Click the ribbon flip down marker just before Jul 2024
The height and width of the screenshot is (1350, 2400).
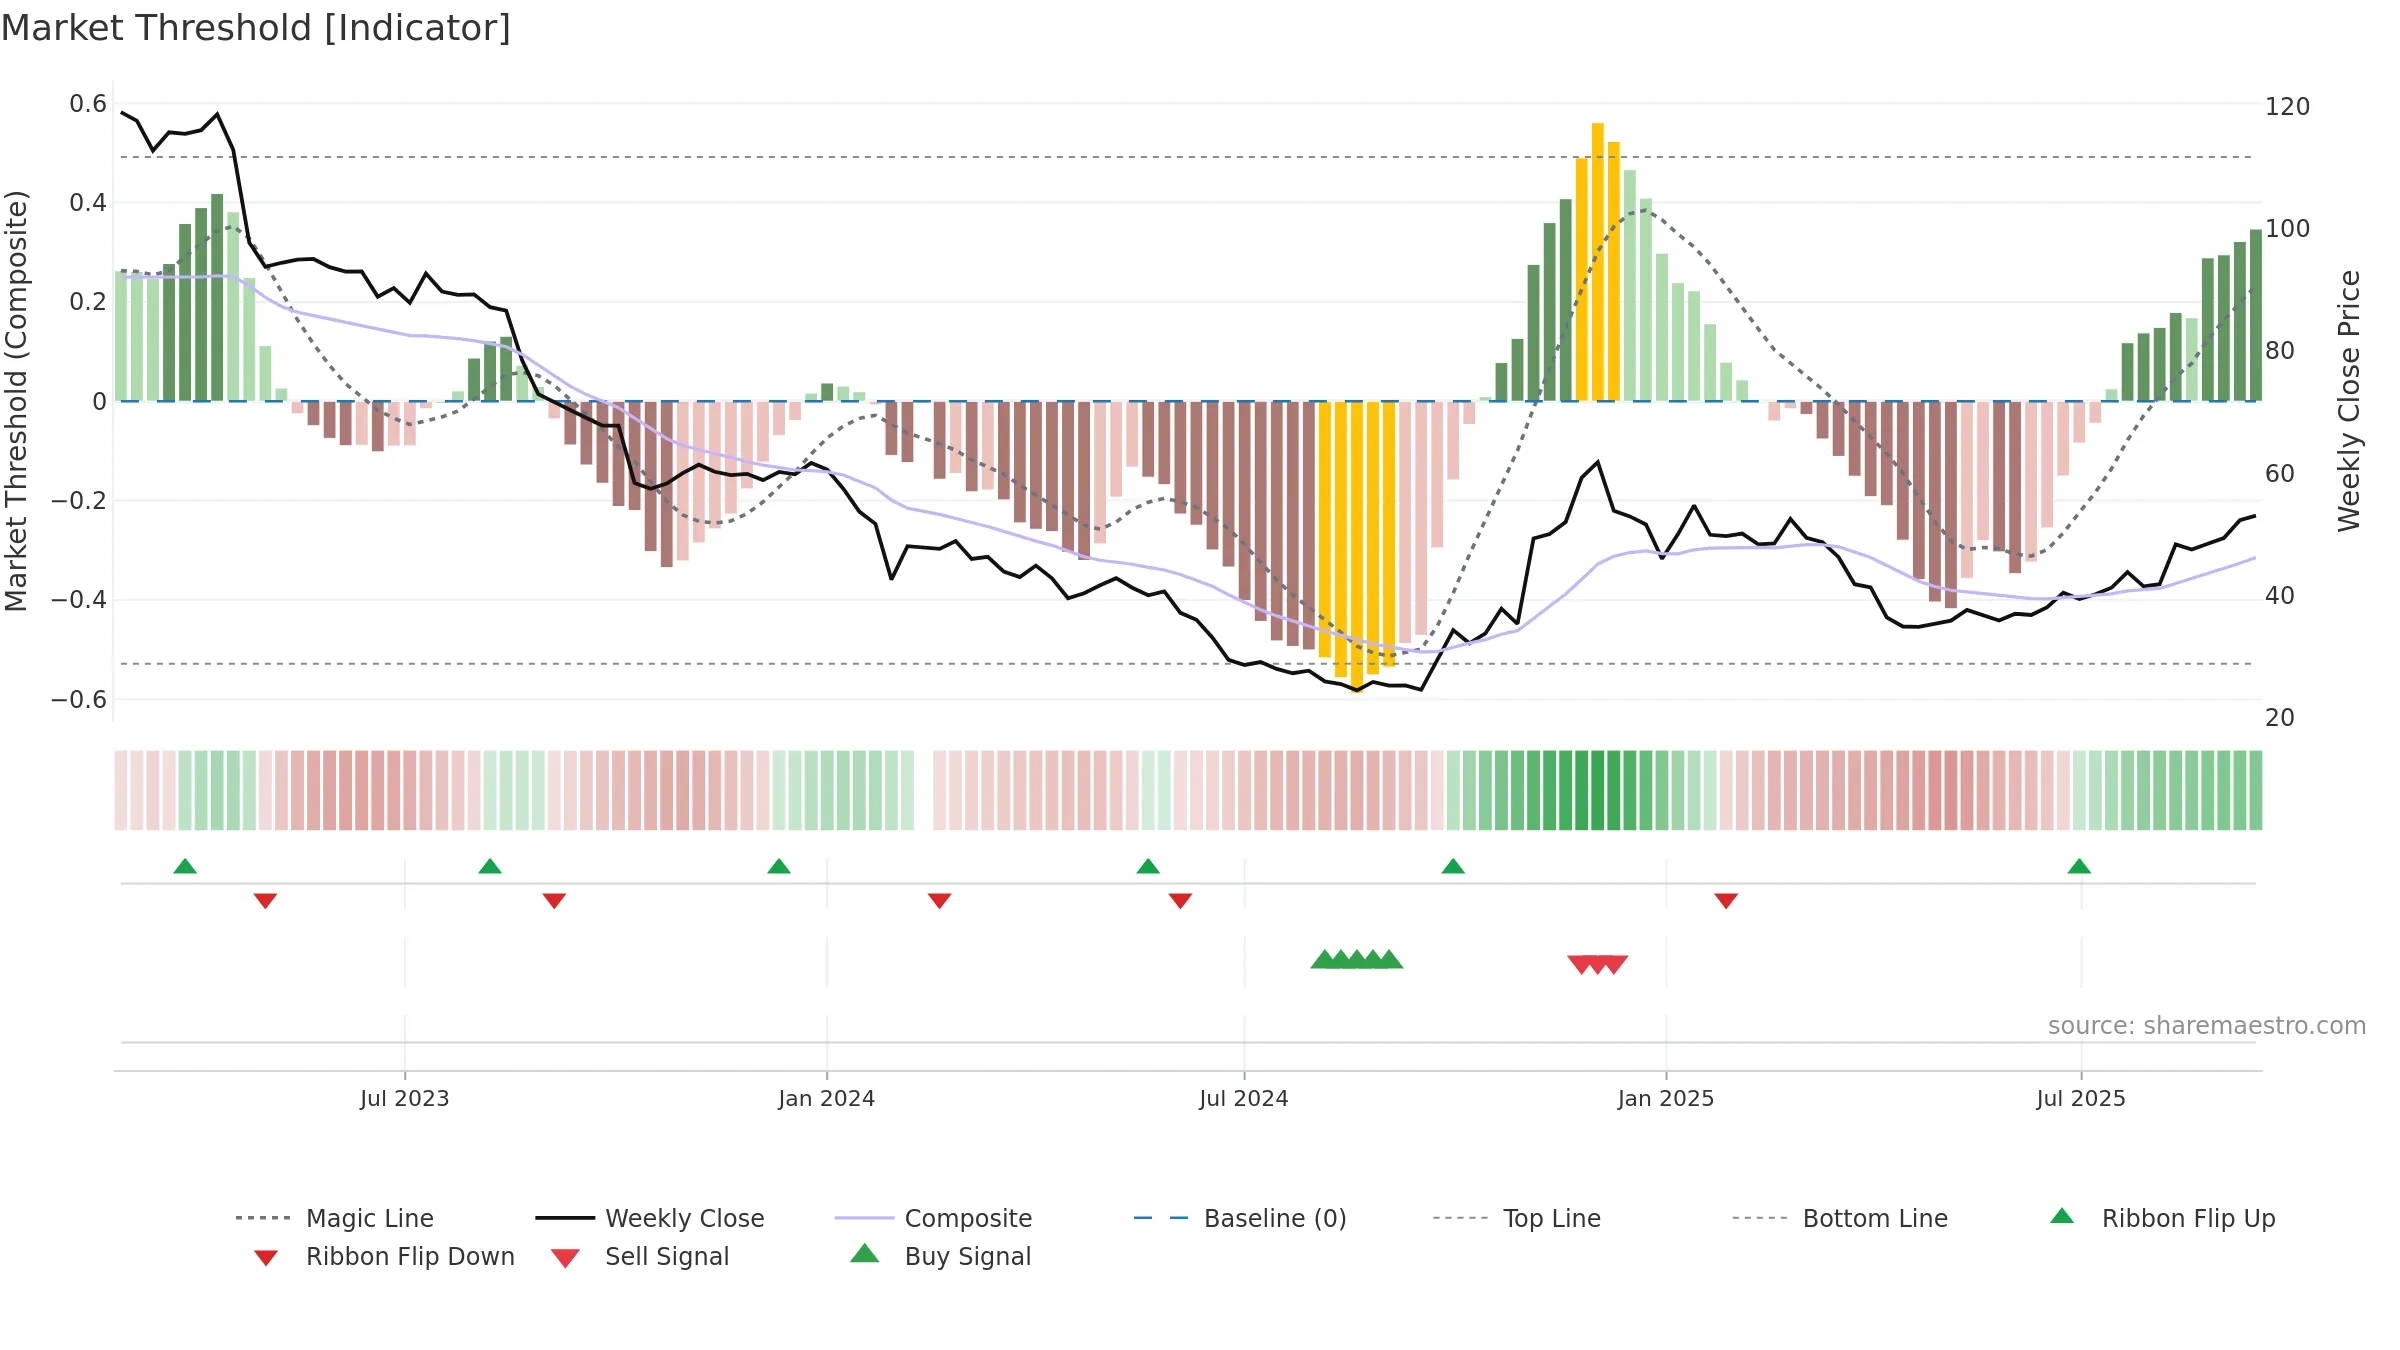pos(1180,901)
